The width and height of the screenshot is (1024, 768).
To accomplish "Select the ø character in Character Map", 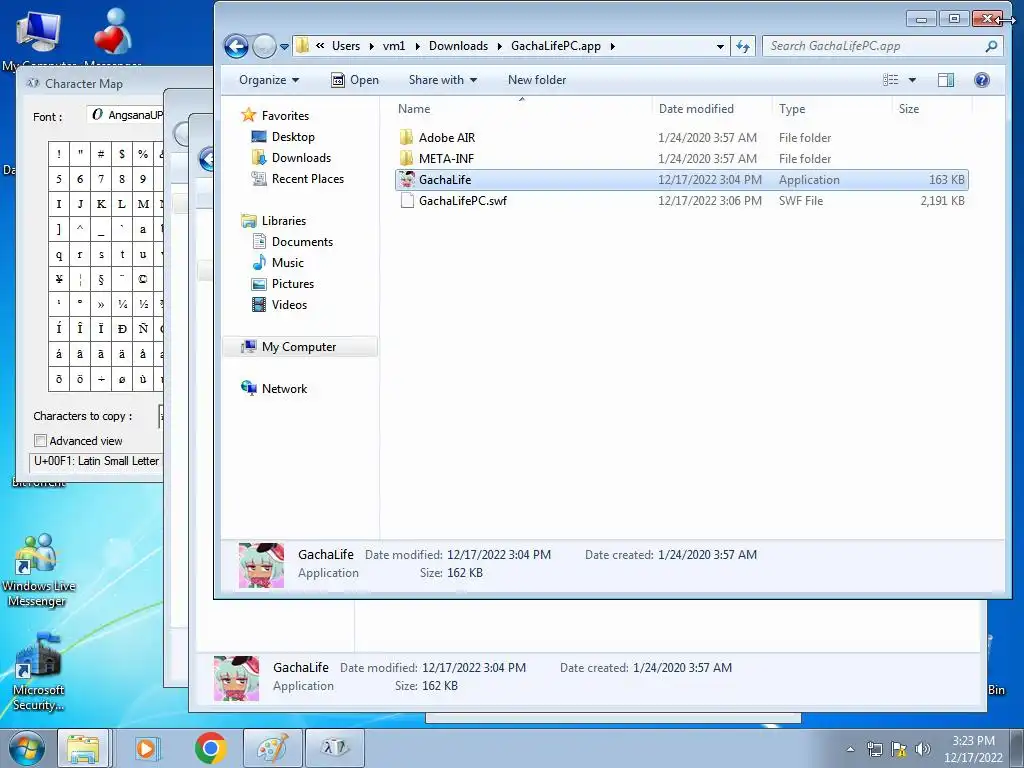I will coord(122,379).
